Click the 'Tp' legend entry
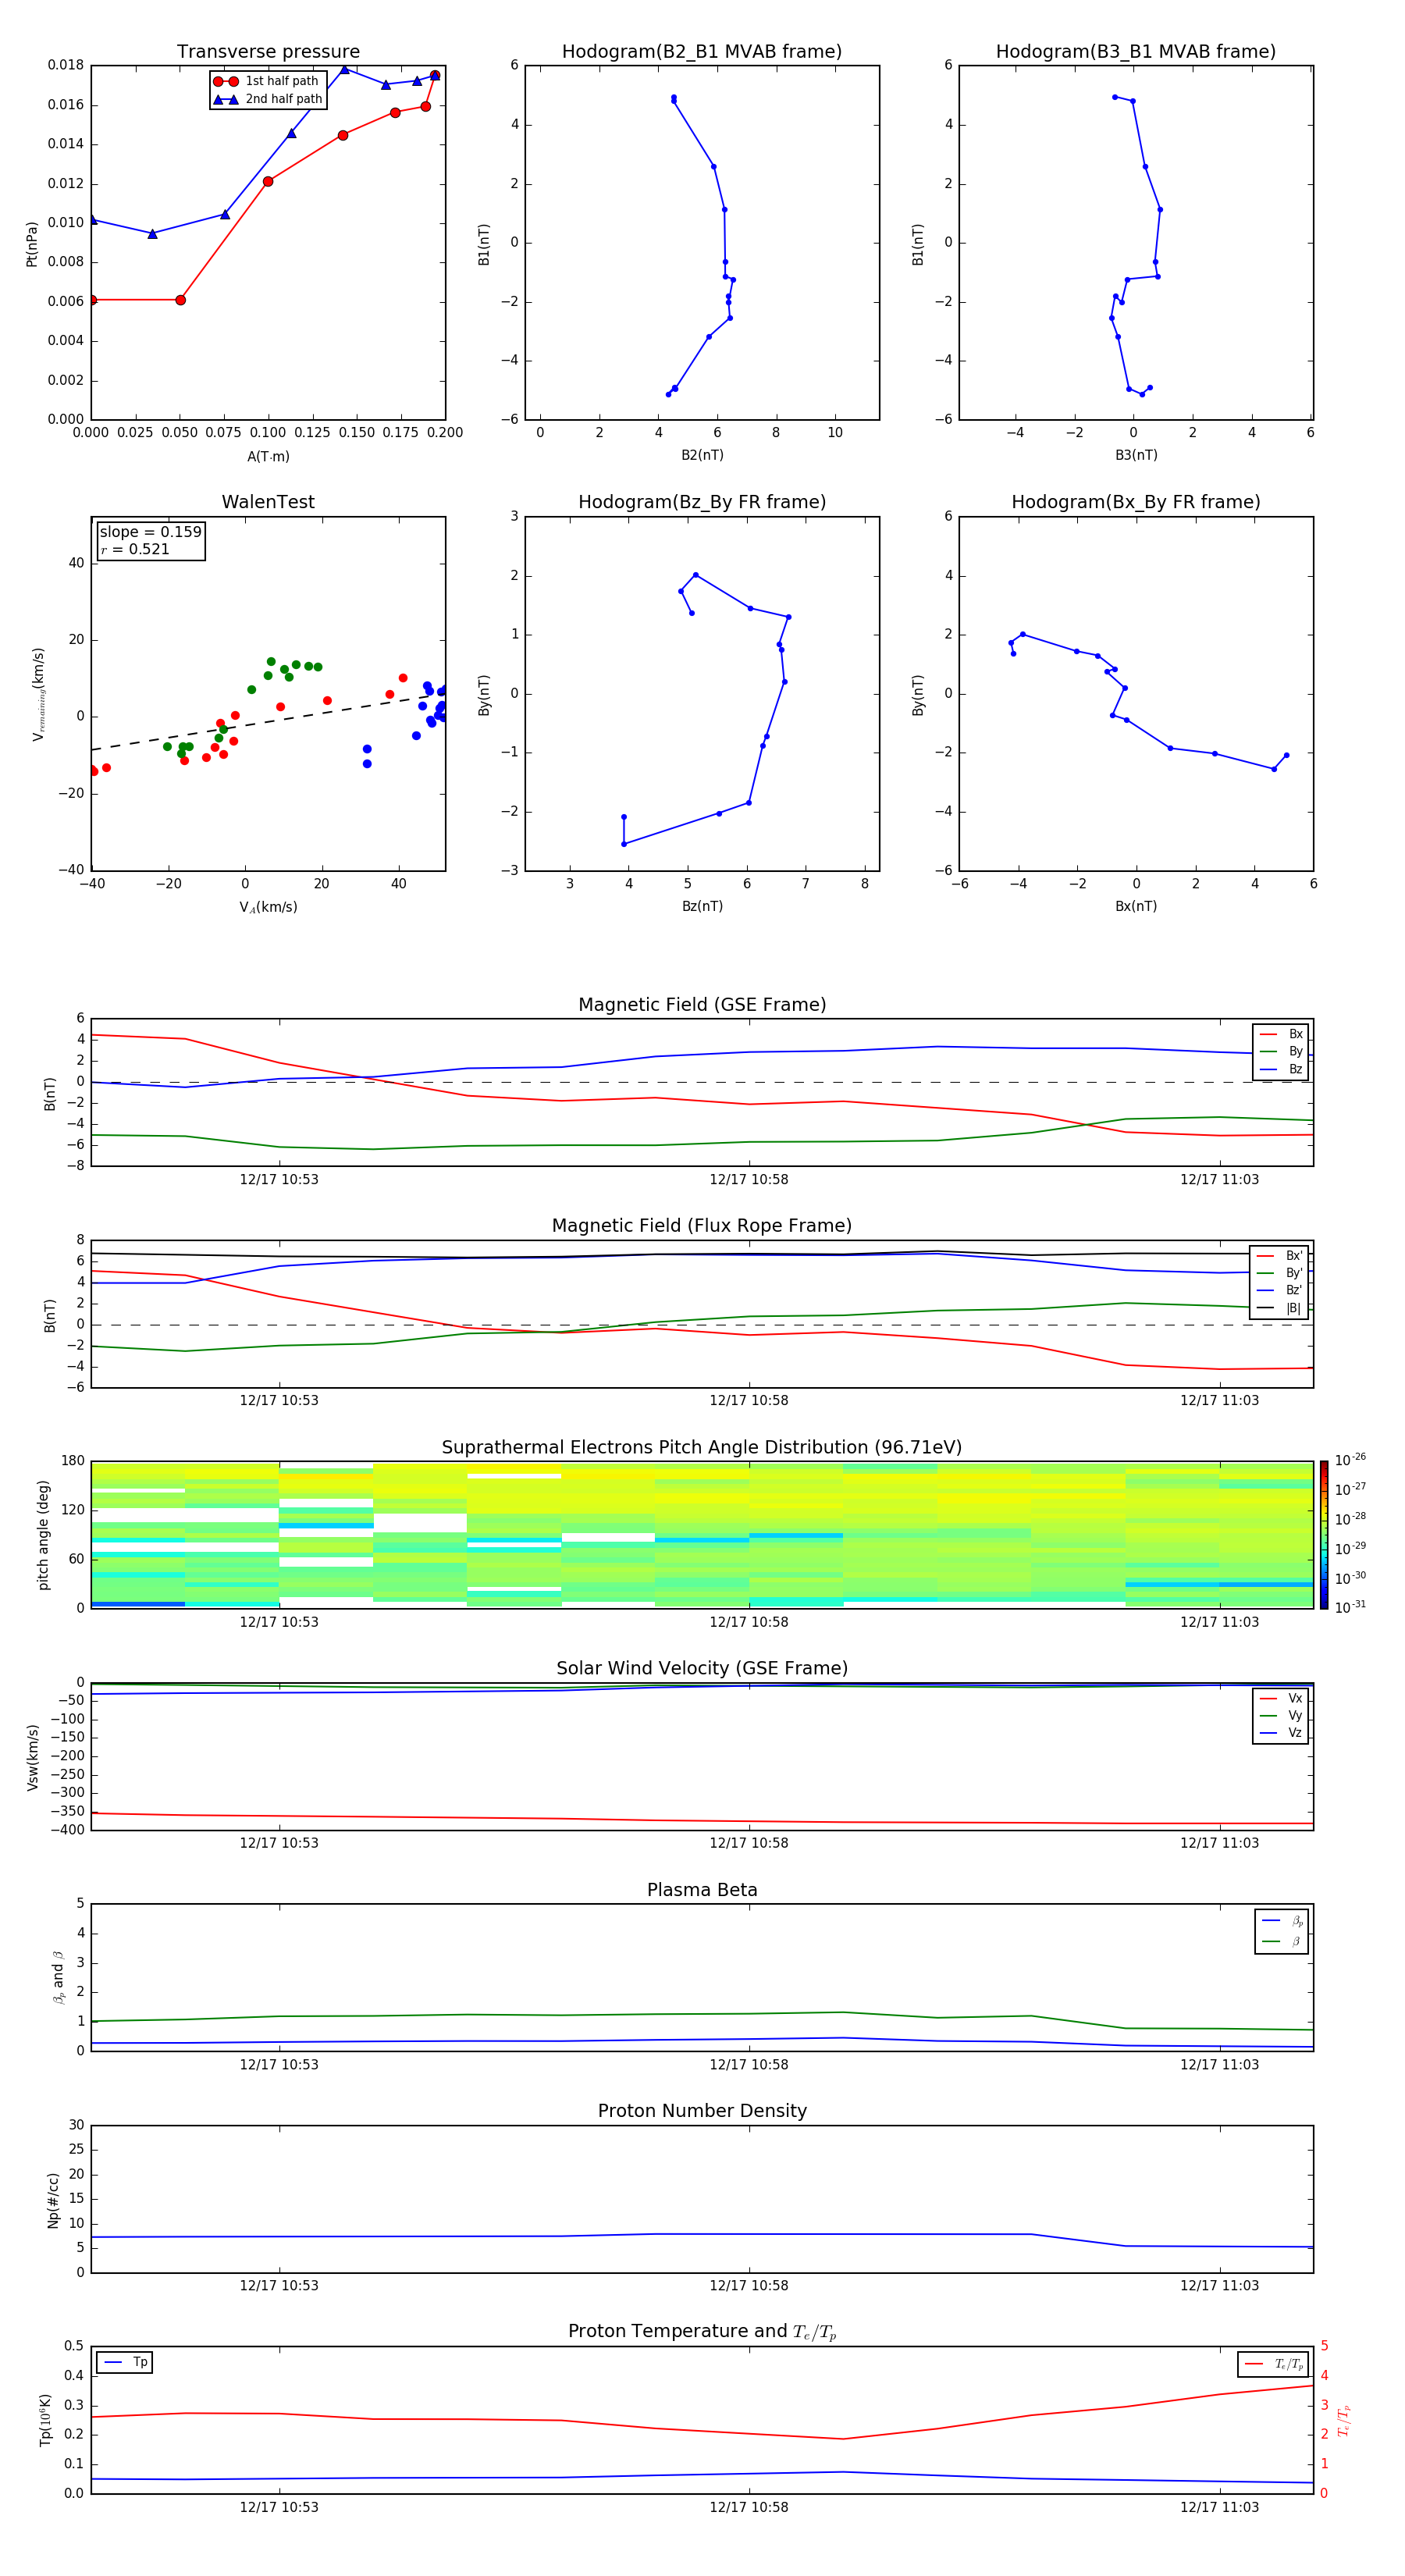This screenshot has height=2576, width=1405. (126, 2362)
